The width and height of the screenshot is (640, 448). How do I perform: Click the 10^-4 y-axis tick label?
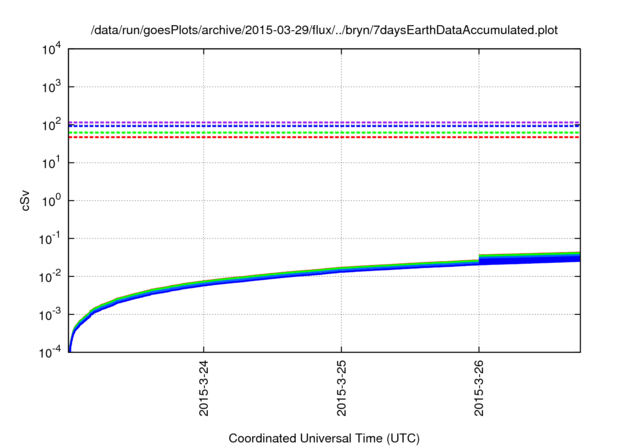point(50,352)
